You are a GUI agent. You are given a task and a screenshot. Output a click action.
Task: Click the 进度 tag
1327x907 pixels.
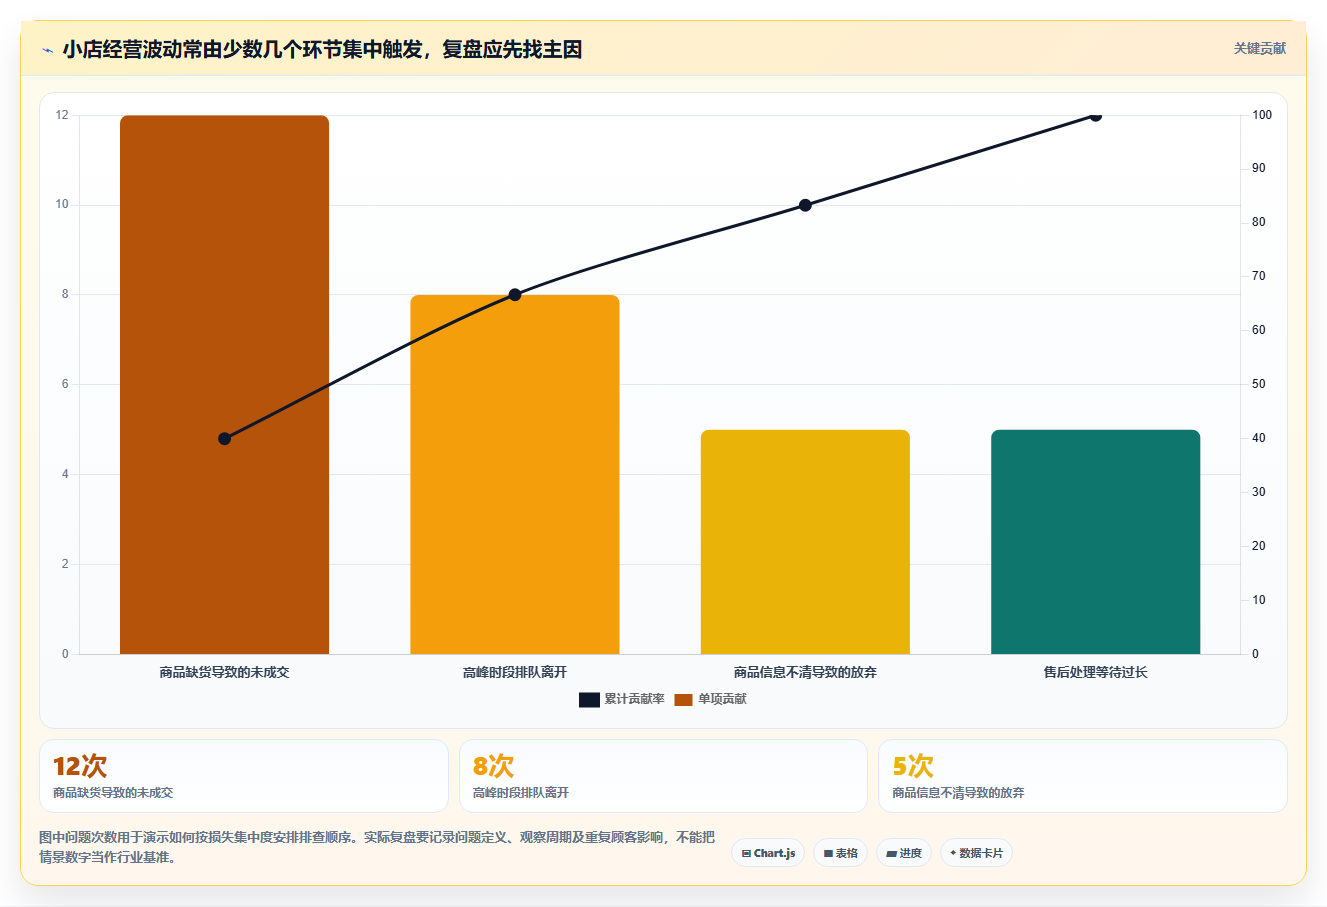[904, 853]
